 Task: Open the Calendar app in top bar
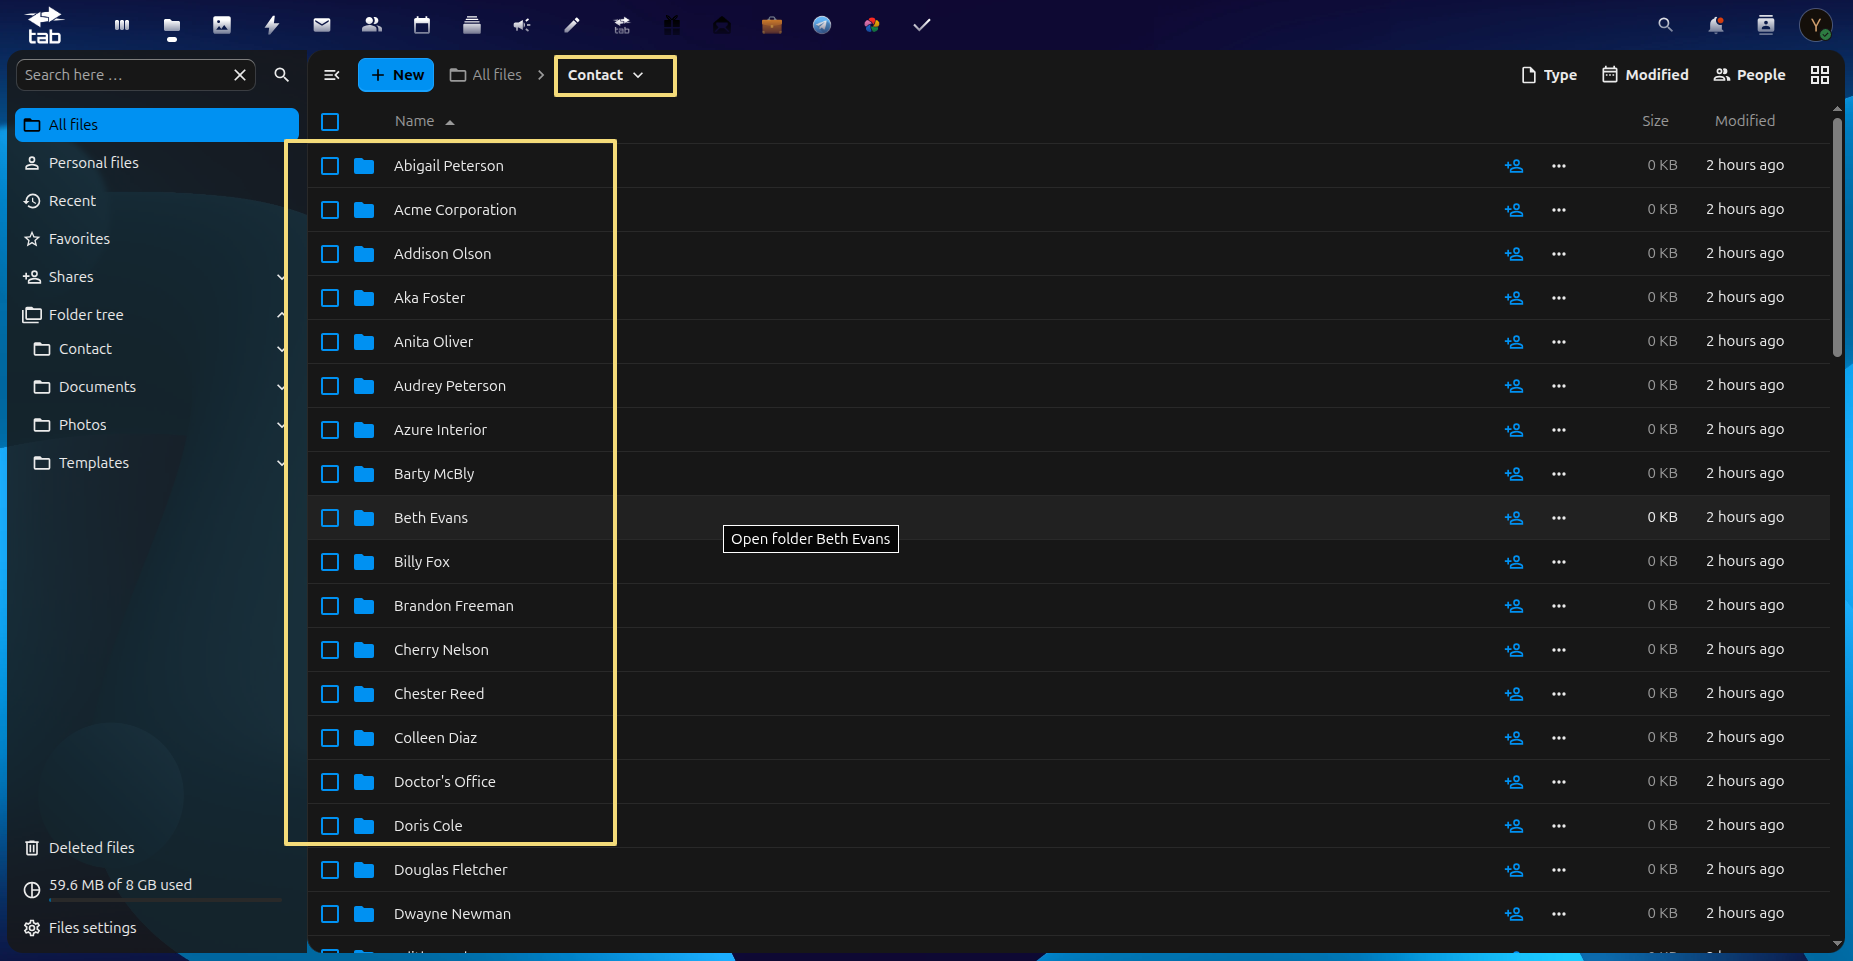pyautogui.click(x=422, y=25)
